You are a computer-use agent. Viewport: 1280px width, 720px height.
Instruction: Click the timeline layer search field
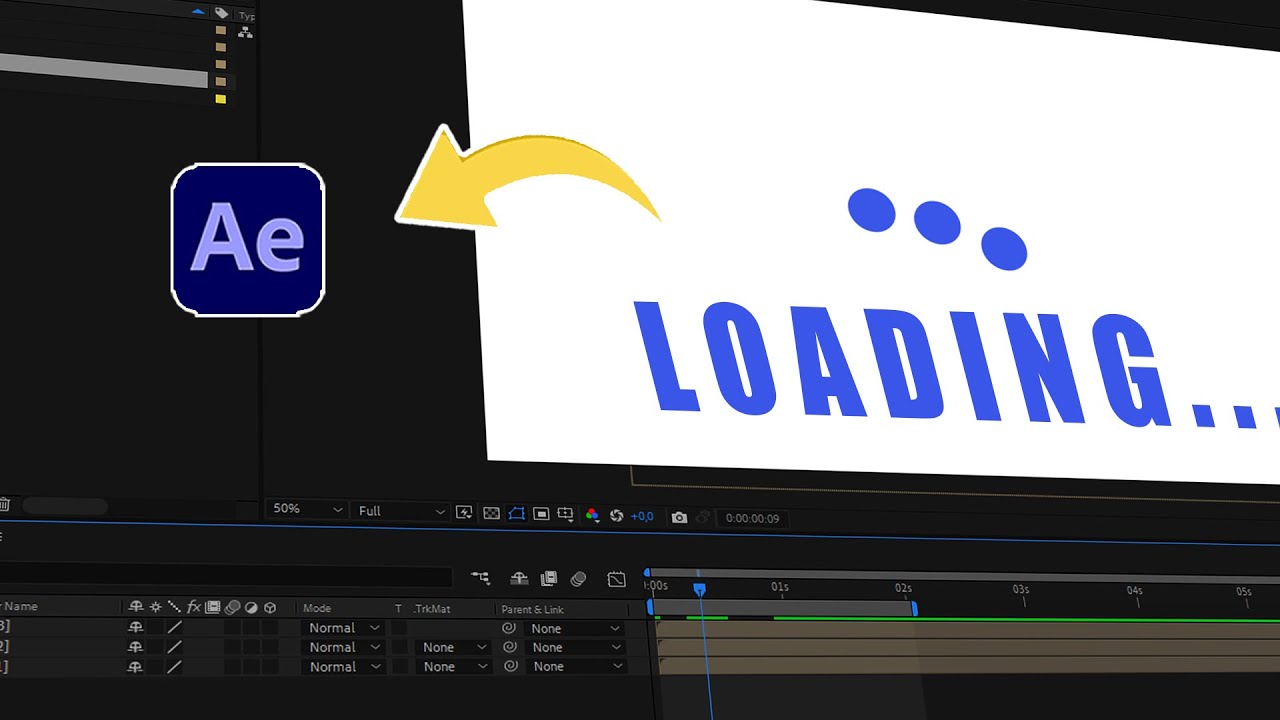pyautogui.click(x=226, y=577)
